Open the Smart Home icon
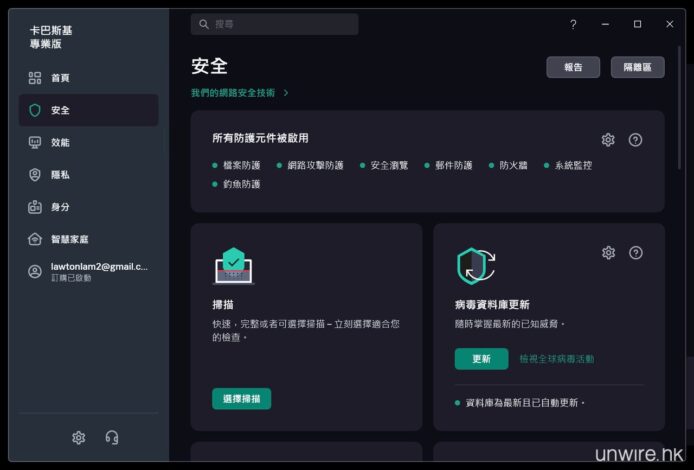694x470 pixels. (35, 239)
